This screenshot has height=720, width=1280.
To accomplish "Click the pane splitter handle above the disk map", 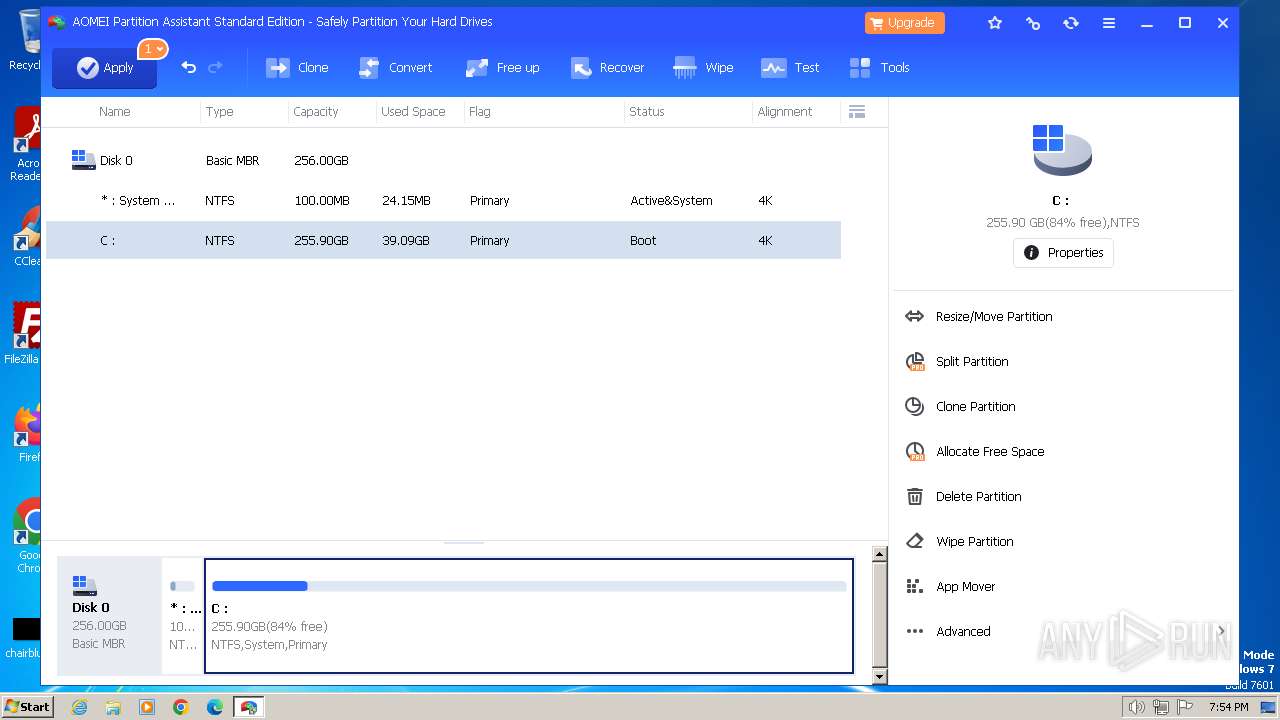I will tap(463, 542).
